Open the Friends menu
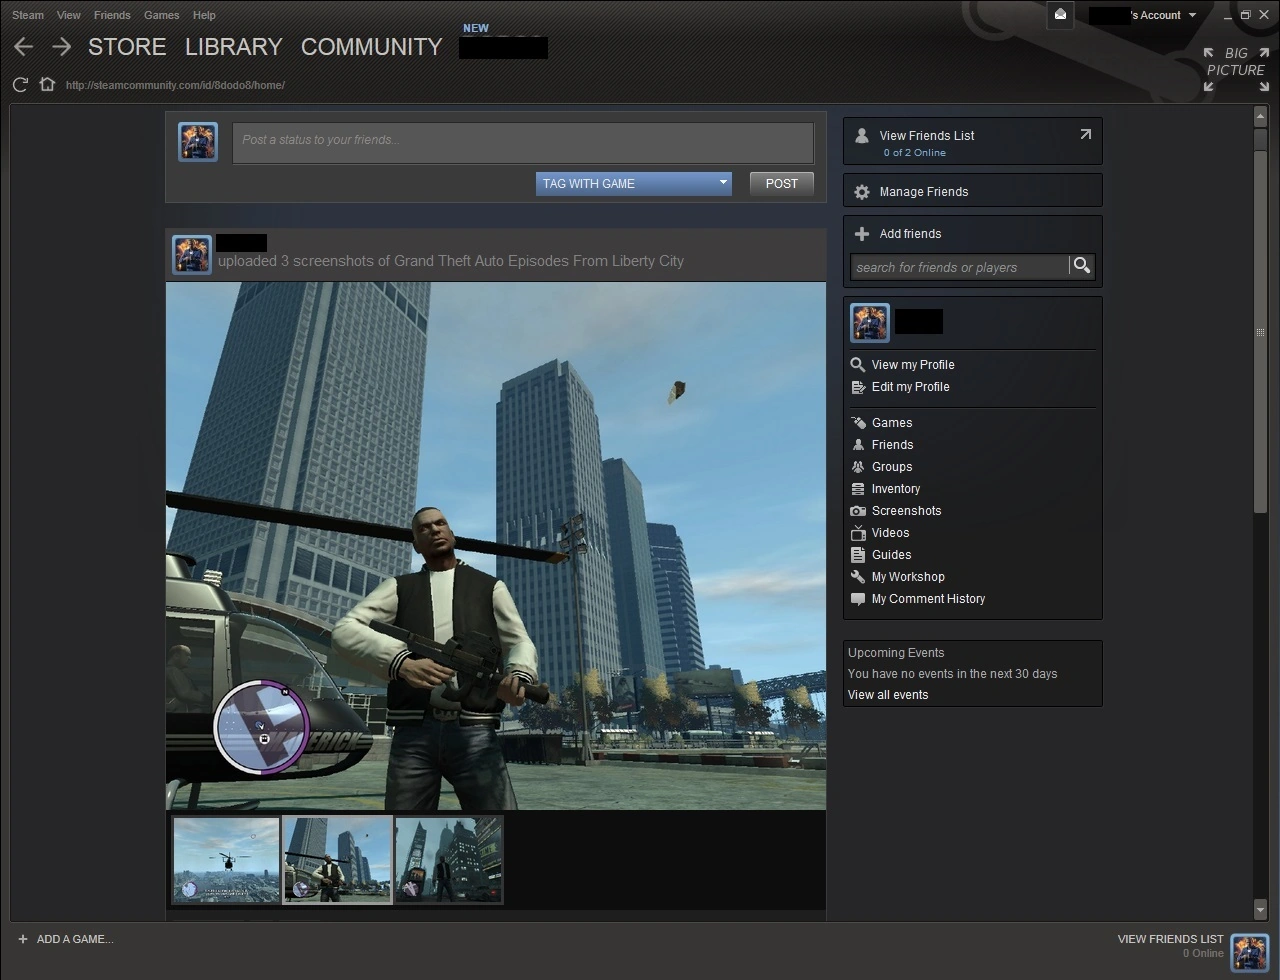This screenshot has height=980, width=1280. pyautogui.click(x=112, y=15)
